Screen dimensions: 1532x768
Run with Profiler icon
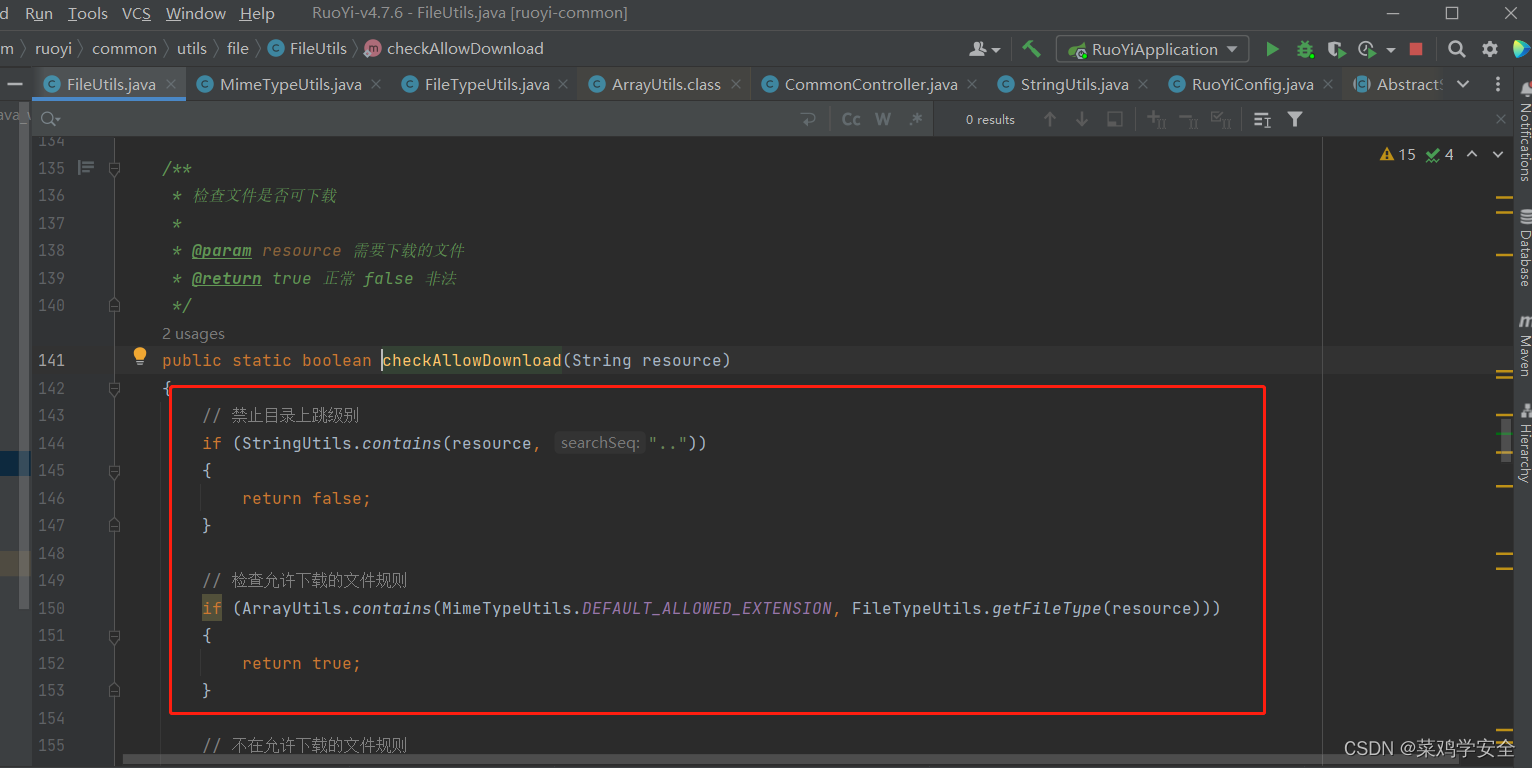(x=1367, y=49)
